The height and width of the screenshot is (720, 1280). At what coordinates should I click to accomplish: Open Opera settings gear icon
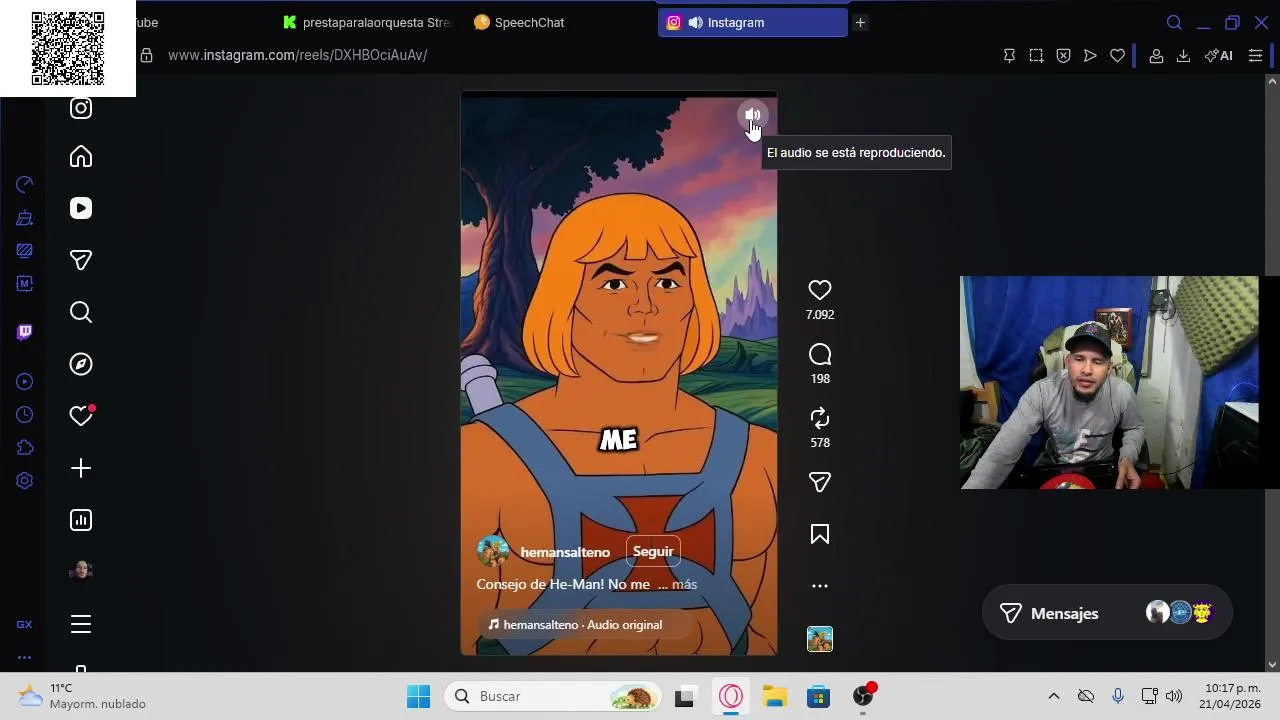pyautogui.click(x=25, y=480)
